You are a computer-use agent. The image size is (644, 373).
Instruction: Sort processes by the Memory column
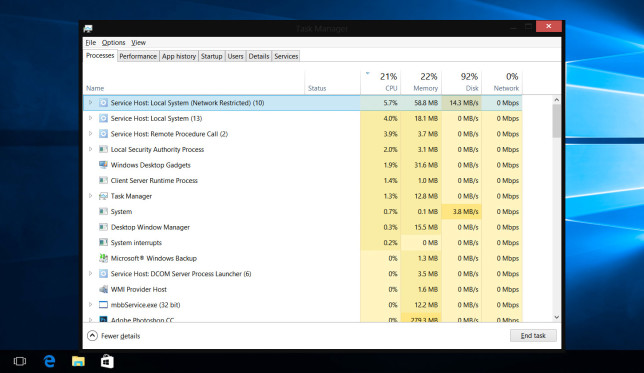click(421, 82)
